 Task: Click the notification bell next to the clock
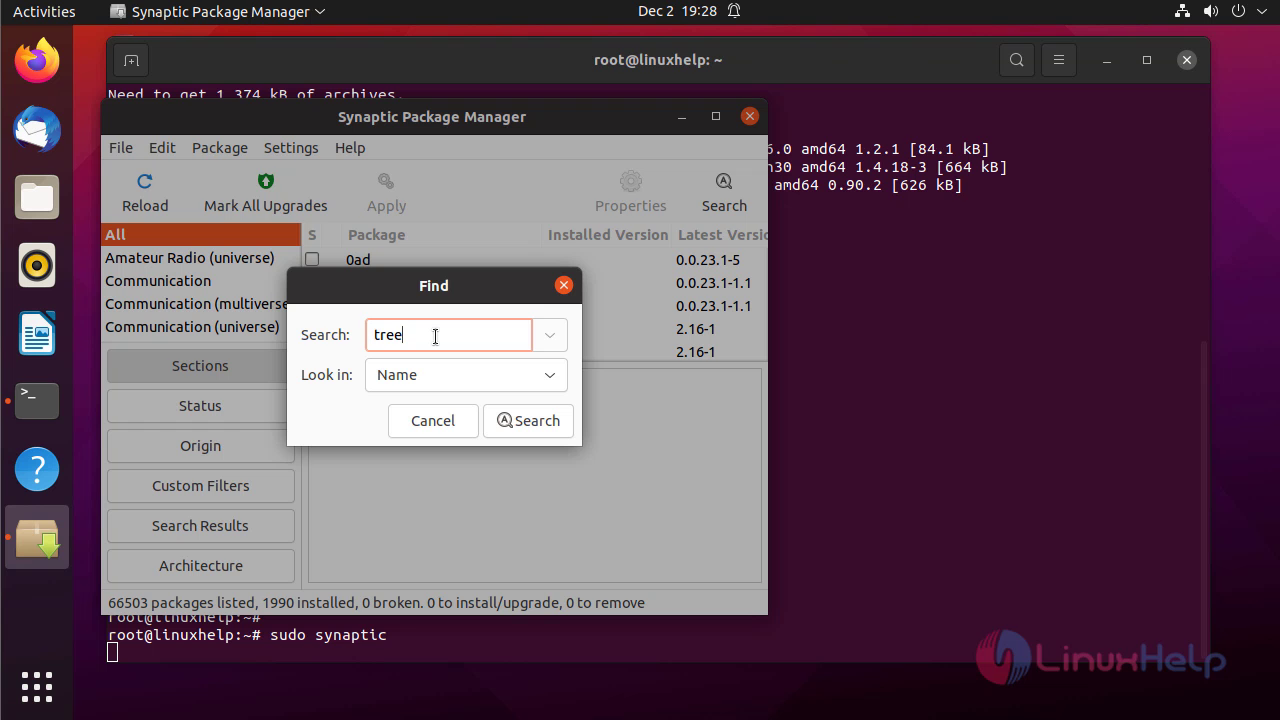(734, 12)
